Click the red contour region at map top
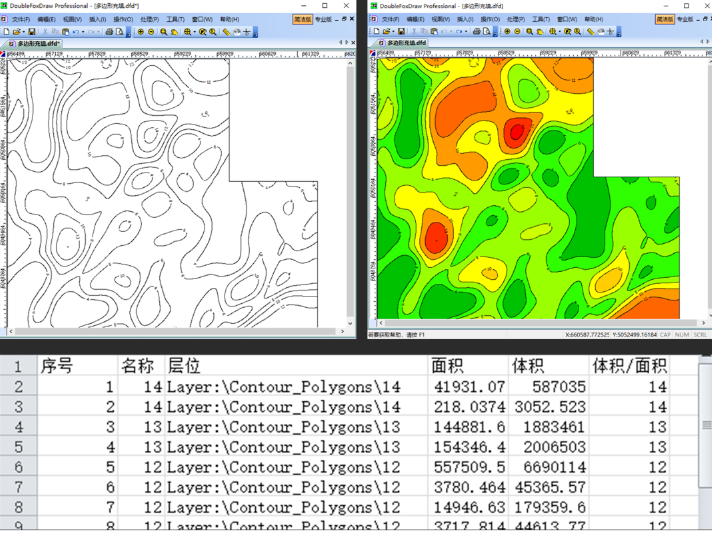712x542 pixels. pos(516,130)
